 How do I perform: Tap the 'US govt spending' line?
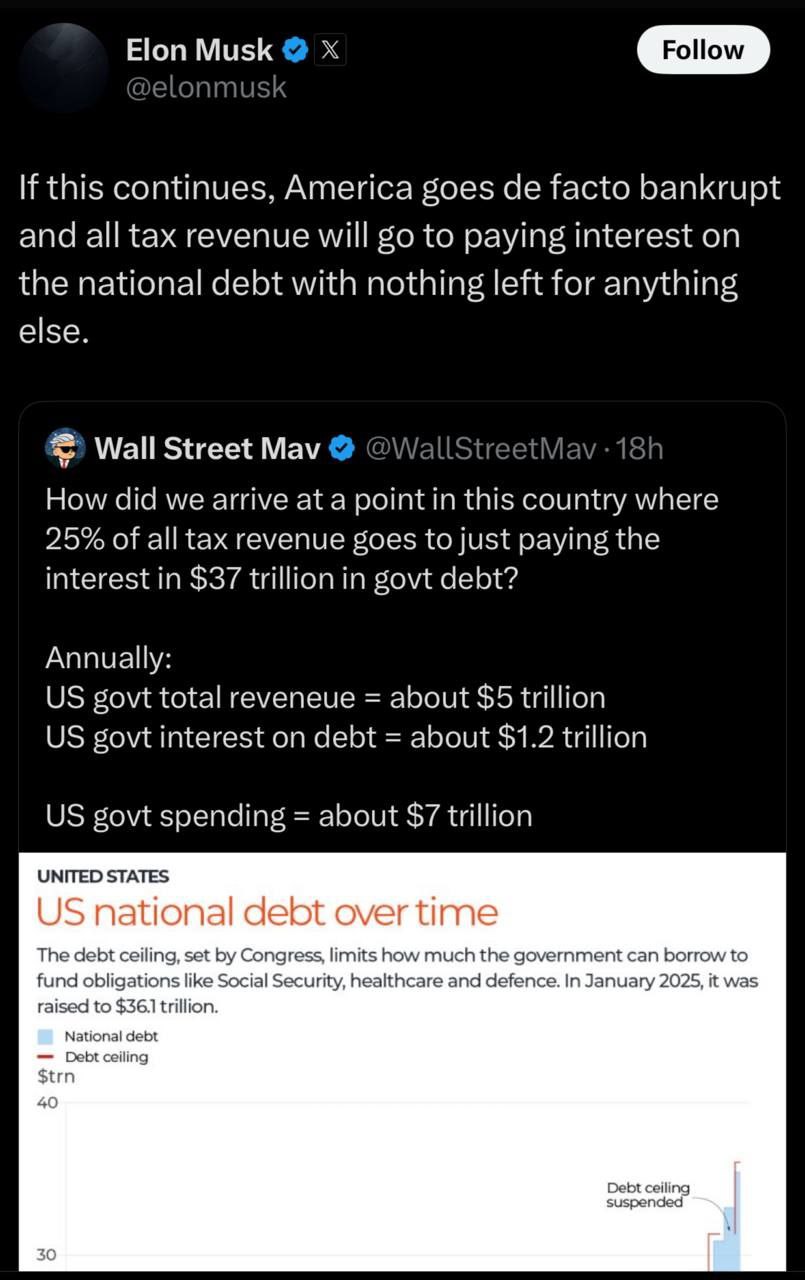289,816
